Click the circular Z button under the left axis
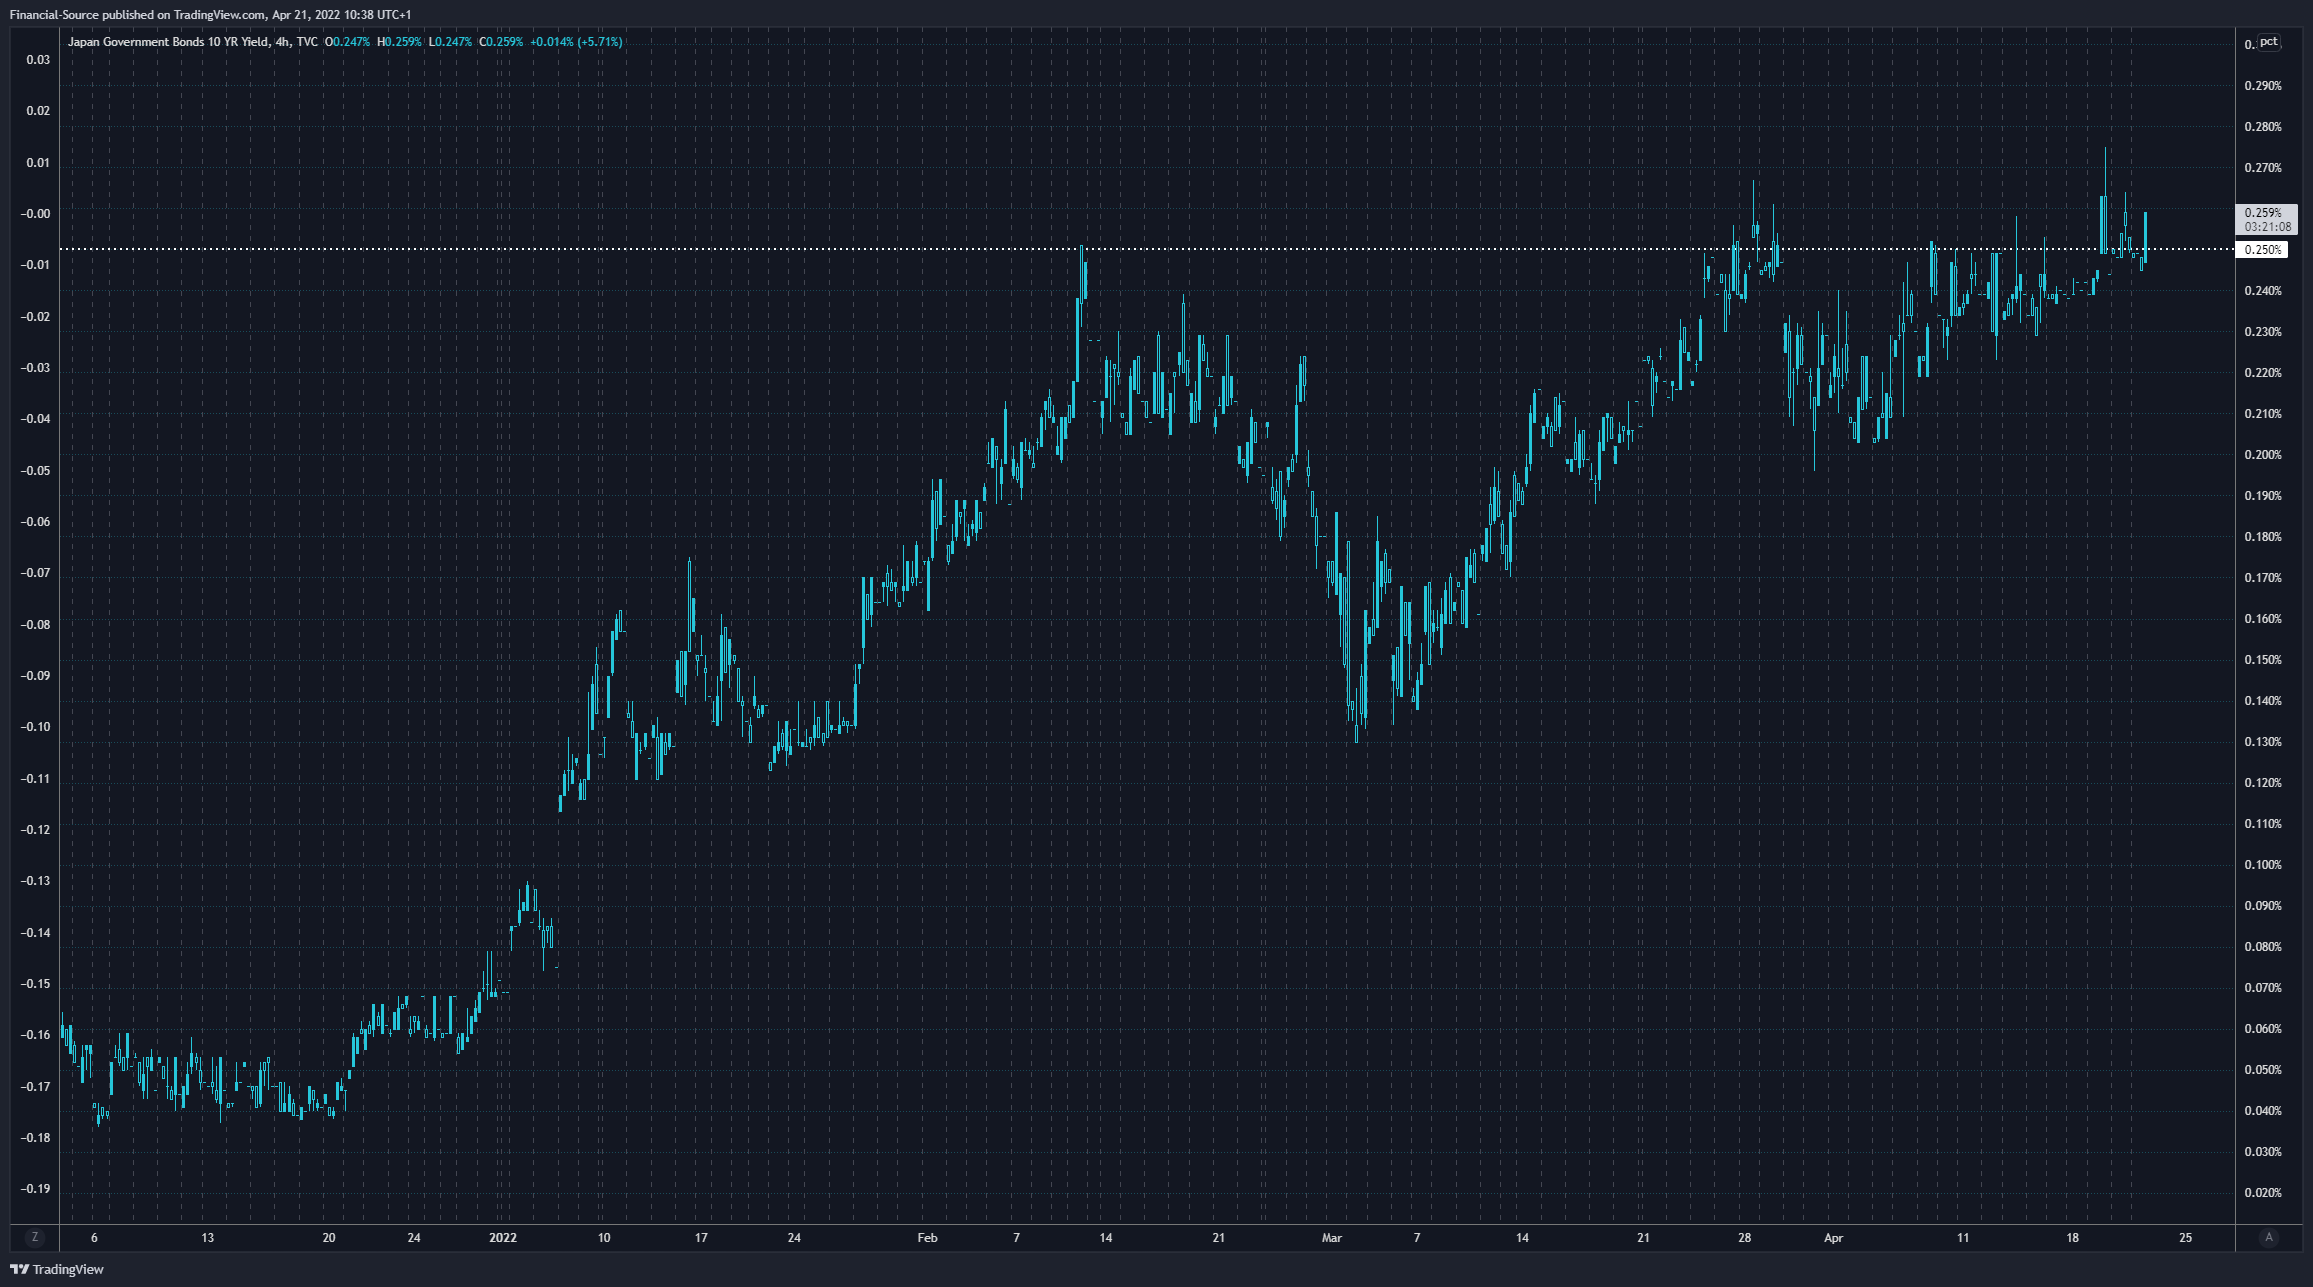This screenshot has height=1287, width=2313. pyautogui.click(x=35, y=1238)
